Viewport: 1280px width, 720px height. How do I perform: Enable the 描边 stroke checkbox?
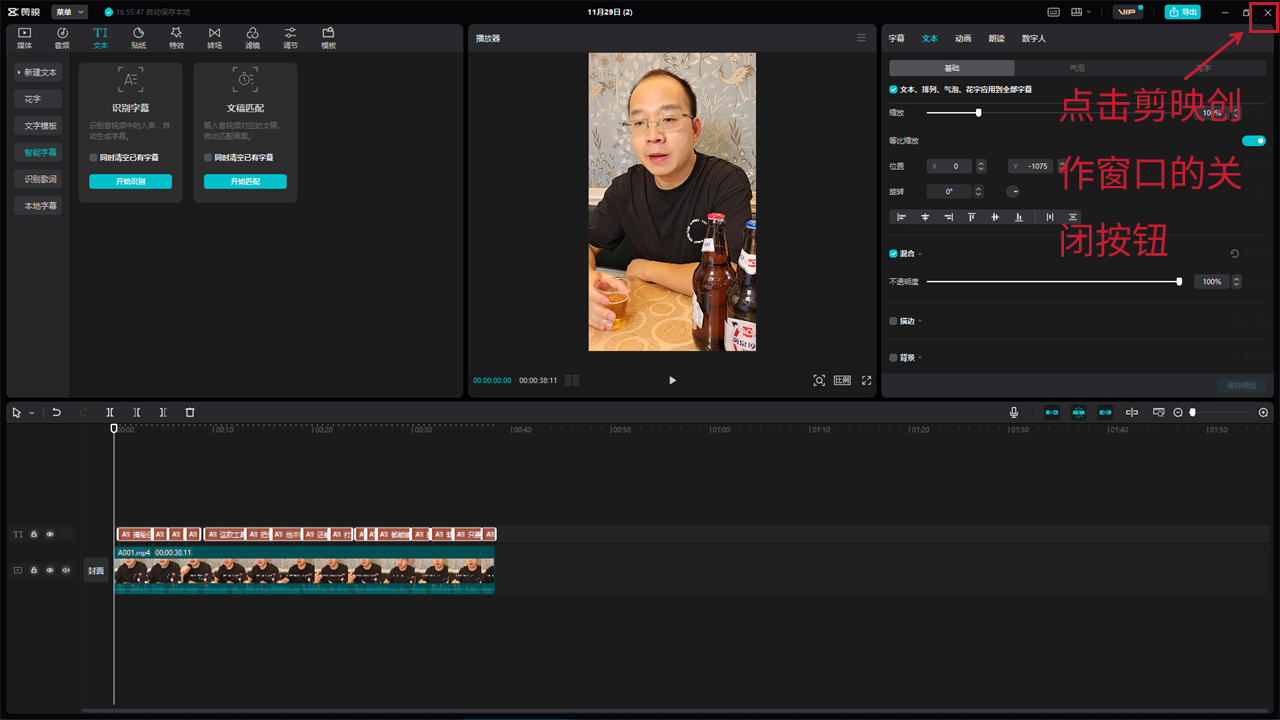[893, 321]
